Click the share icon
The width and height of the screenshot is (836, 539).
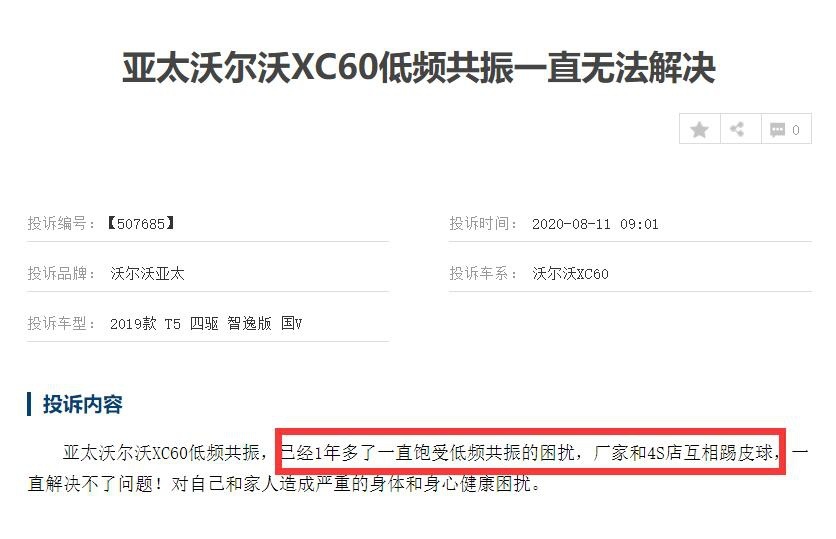point(737,129)
